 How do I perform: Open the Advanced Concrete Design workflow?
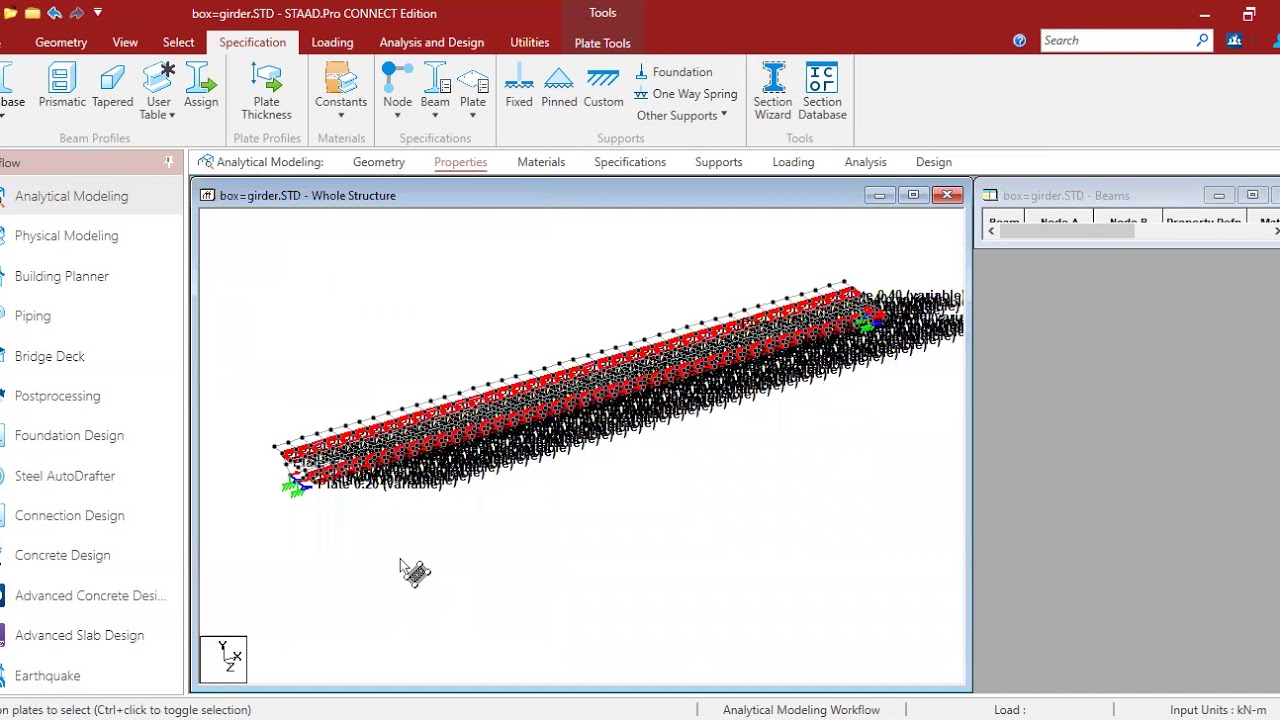click(92, 596)
